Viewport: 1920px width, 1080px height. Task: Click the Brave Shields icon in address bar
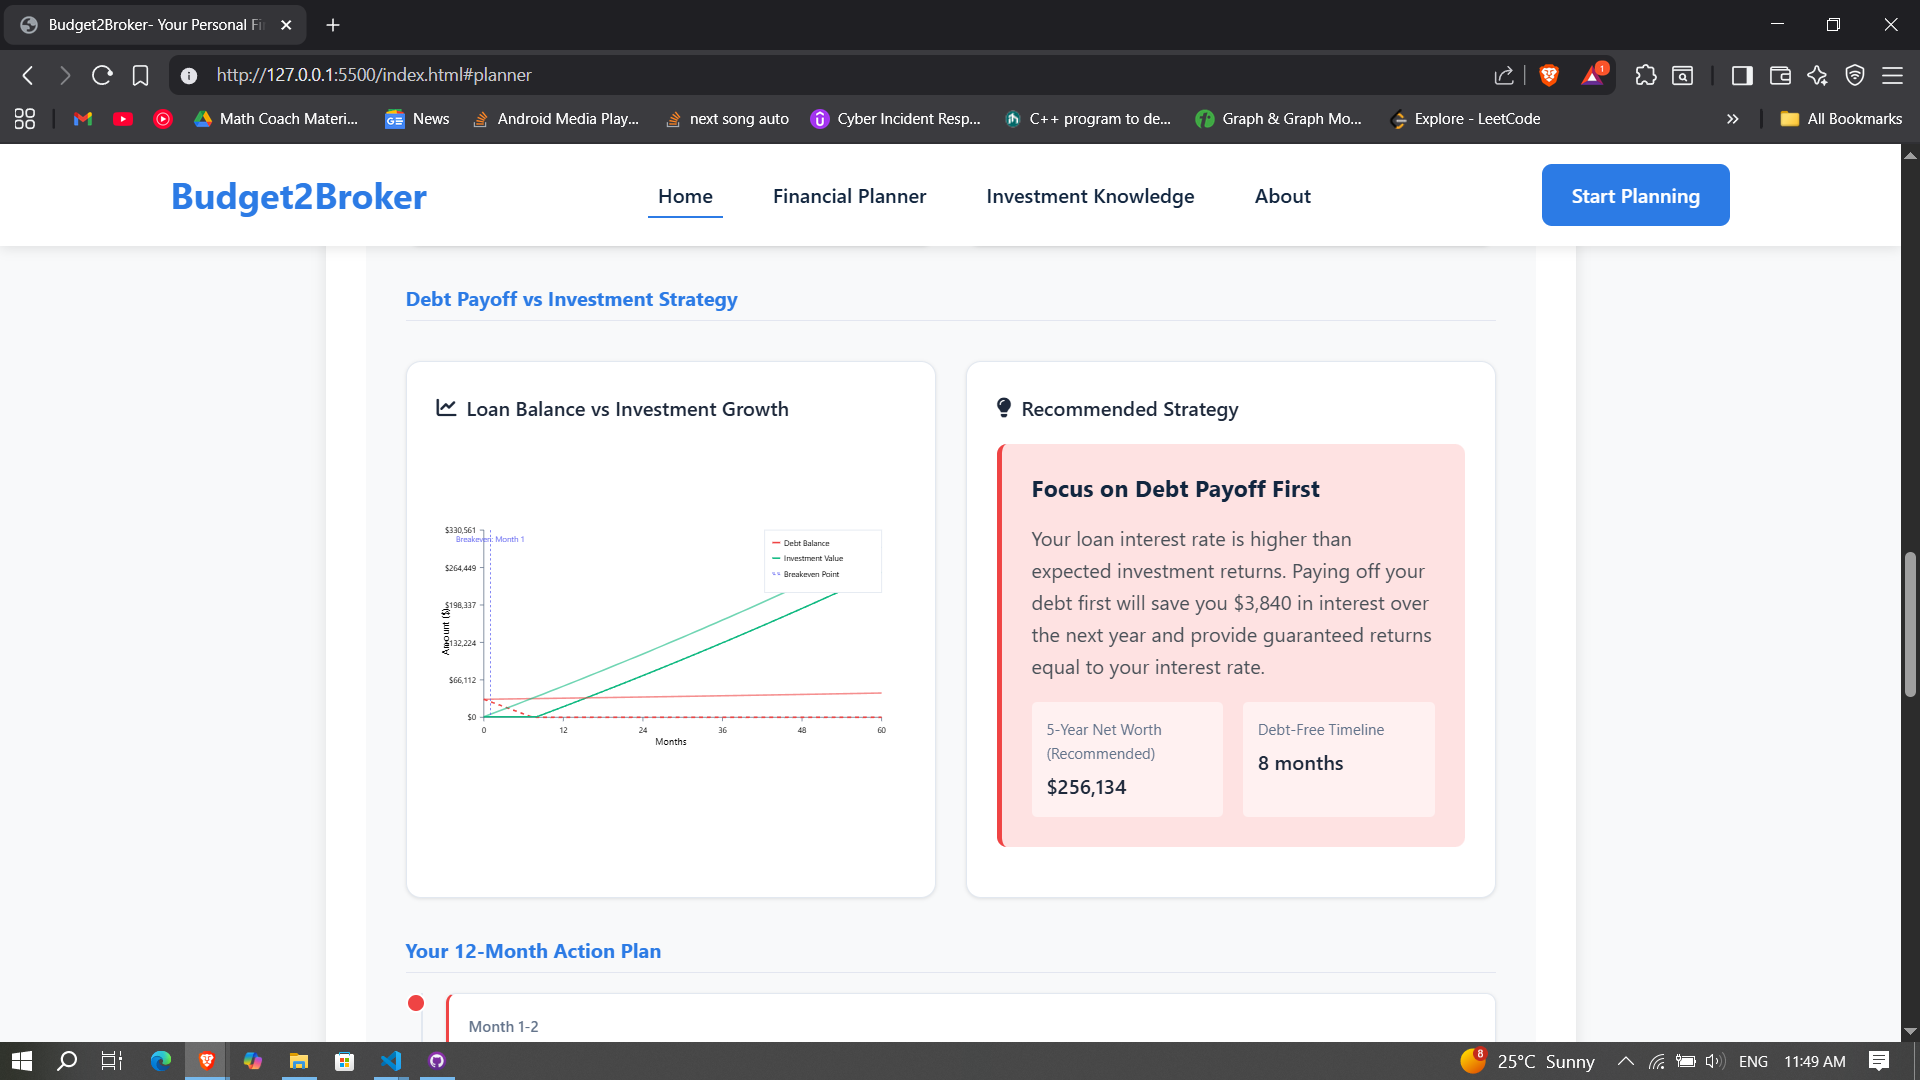(x=1549, y=75)
